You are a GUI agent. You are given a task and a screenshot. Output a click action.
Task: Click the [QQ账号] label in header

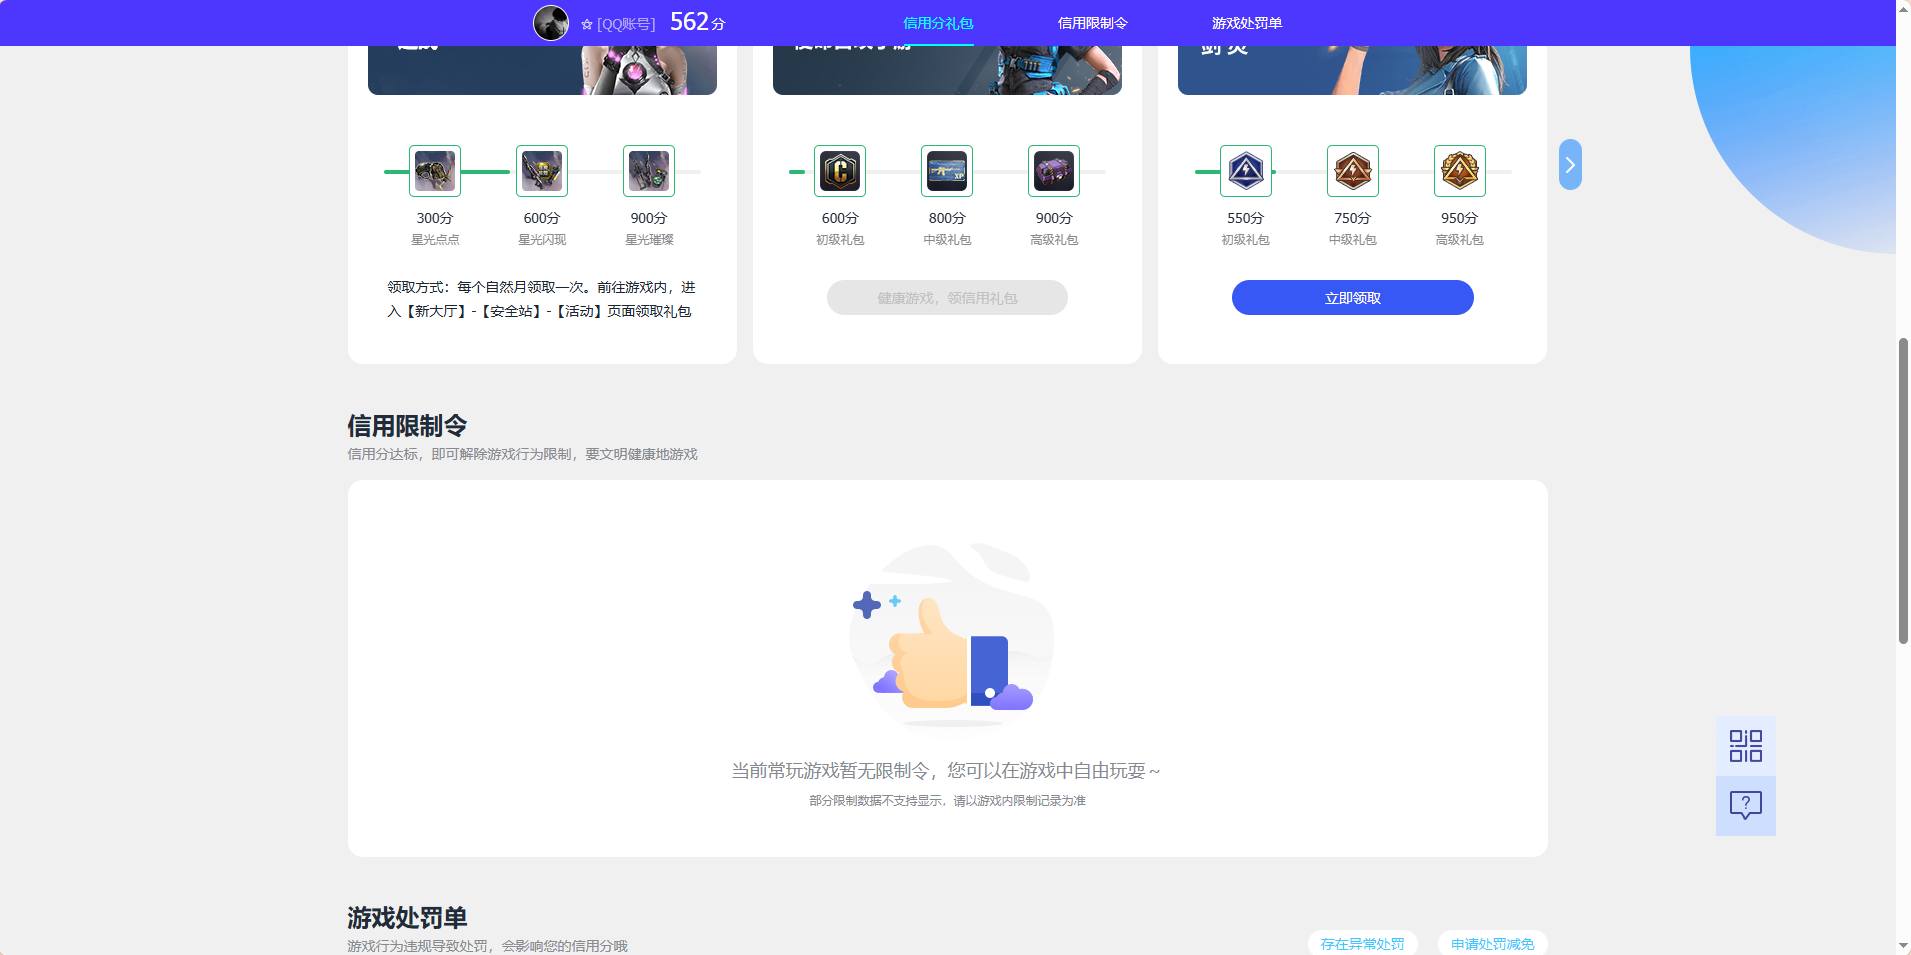point(626,24)
